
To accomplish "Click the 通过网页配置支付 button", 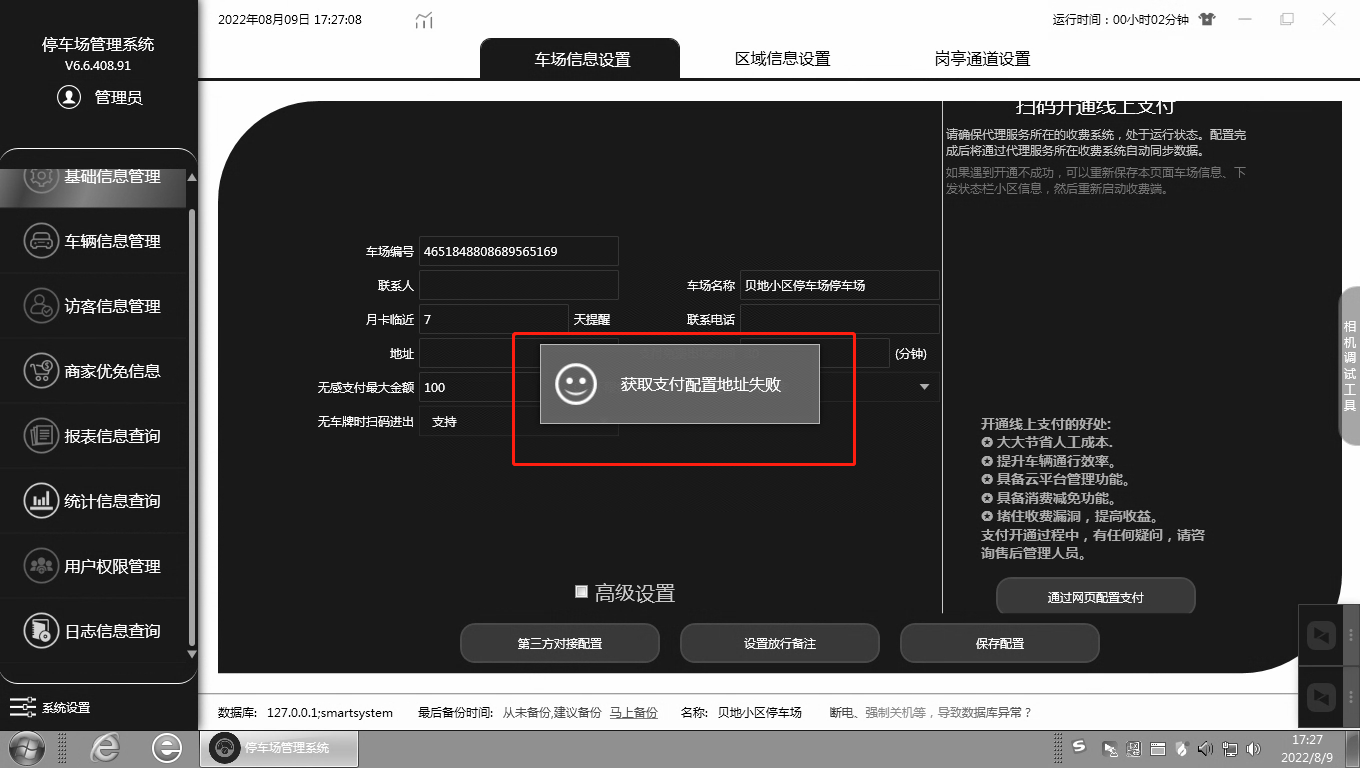I will (1096, 597).
